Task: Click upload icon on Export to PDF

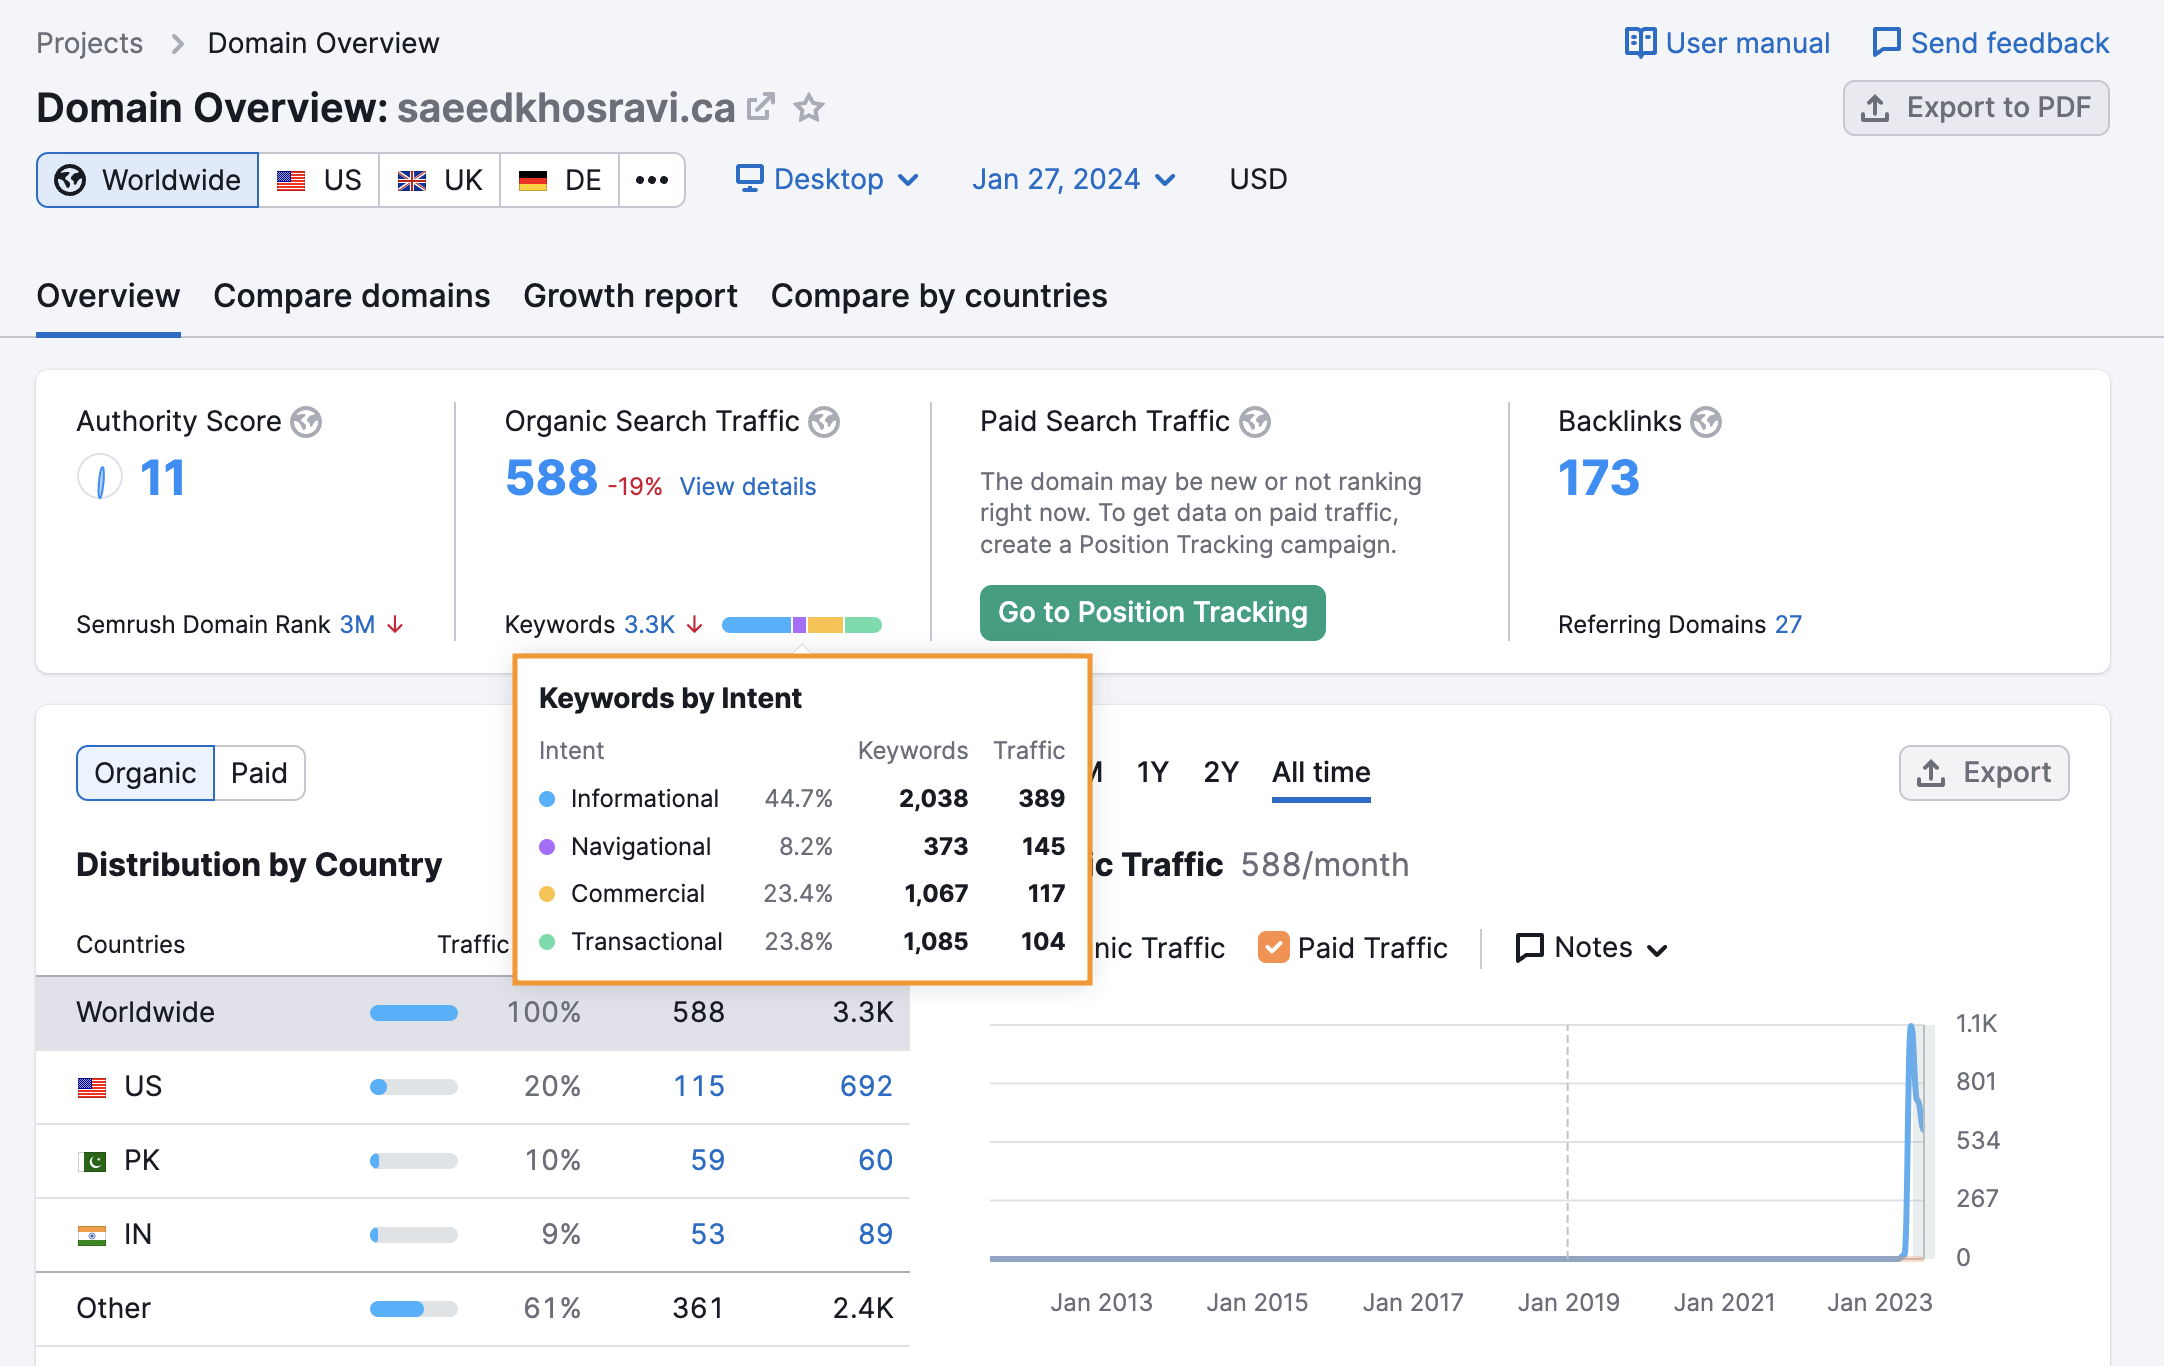Action: [1875, 108]
